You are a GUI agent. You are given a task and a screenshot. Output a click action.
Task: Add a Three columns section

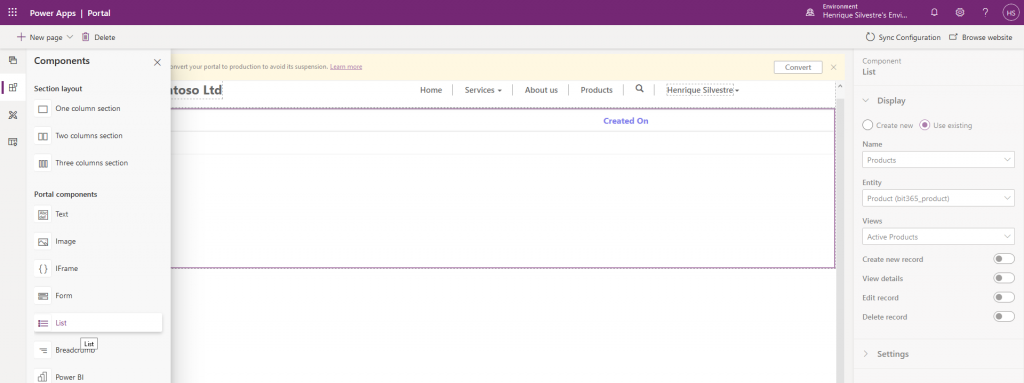(98, 163)
